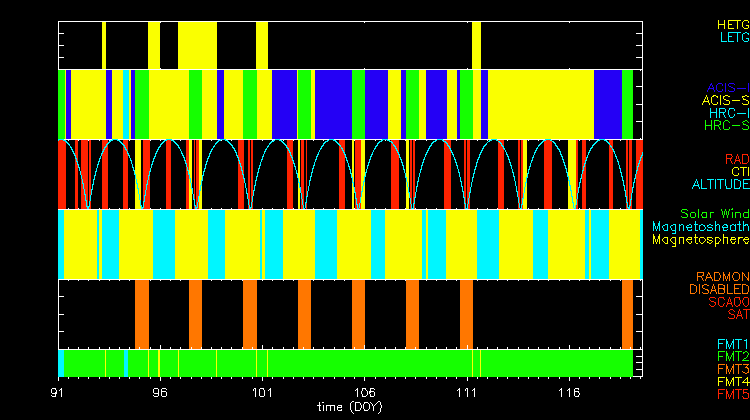Select the LETG legend label
This screenshot has width=750, height=420.
732,37
